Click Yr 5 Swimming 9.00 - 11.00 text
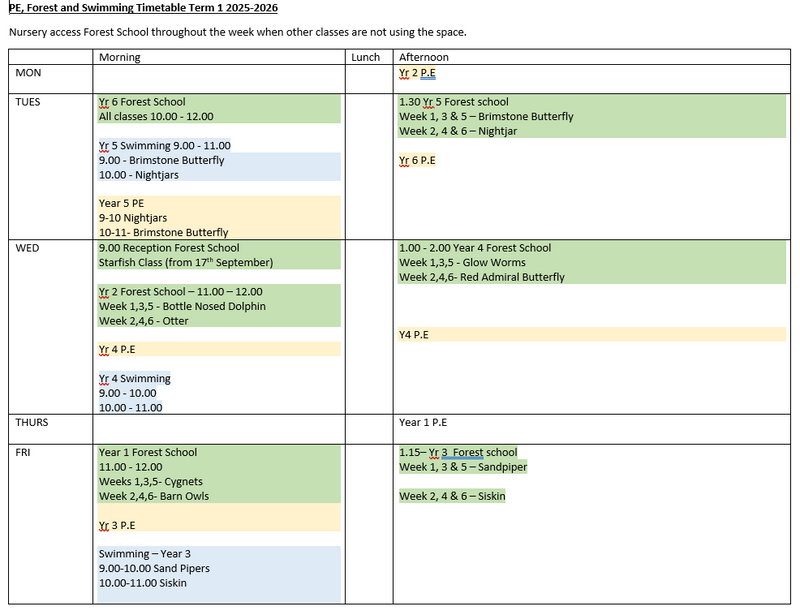 (164, 145)
